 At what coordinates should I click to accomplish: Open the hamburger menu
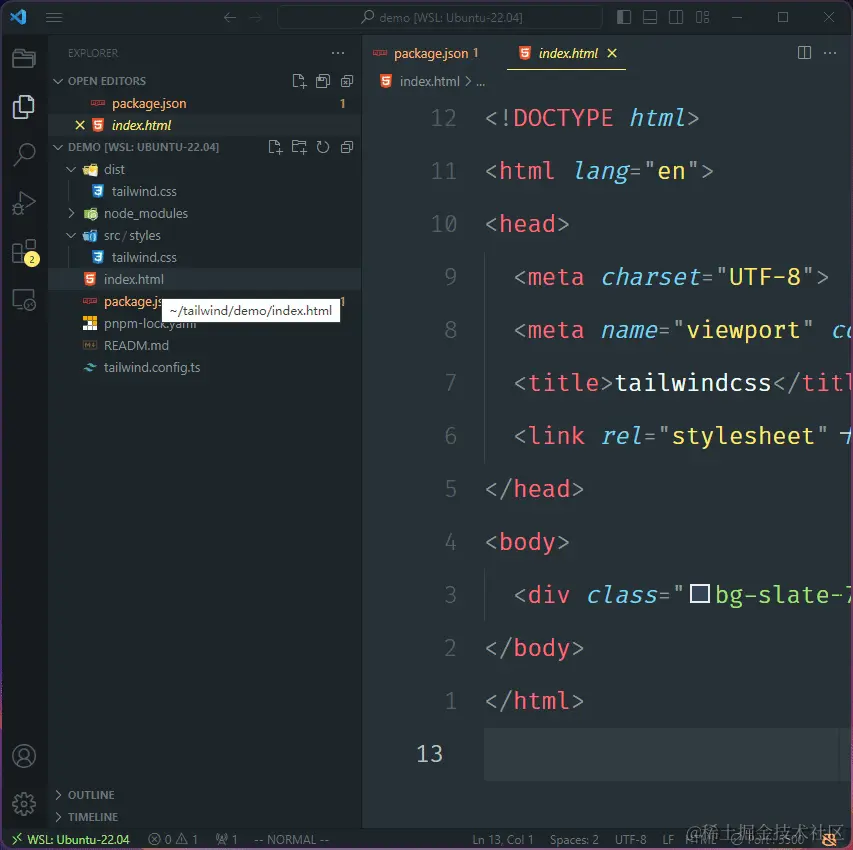[53, 17]
